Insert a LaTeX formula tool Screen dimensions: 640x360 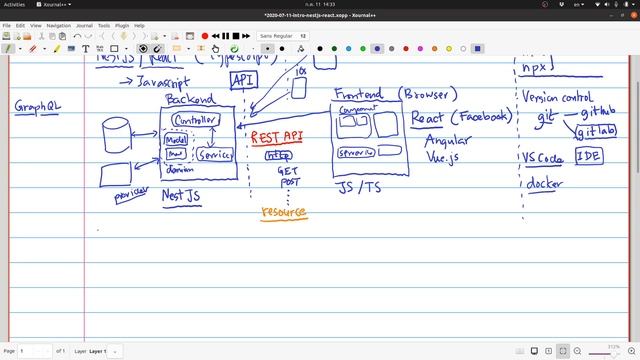(x=100, y=49)
